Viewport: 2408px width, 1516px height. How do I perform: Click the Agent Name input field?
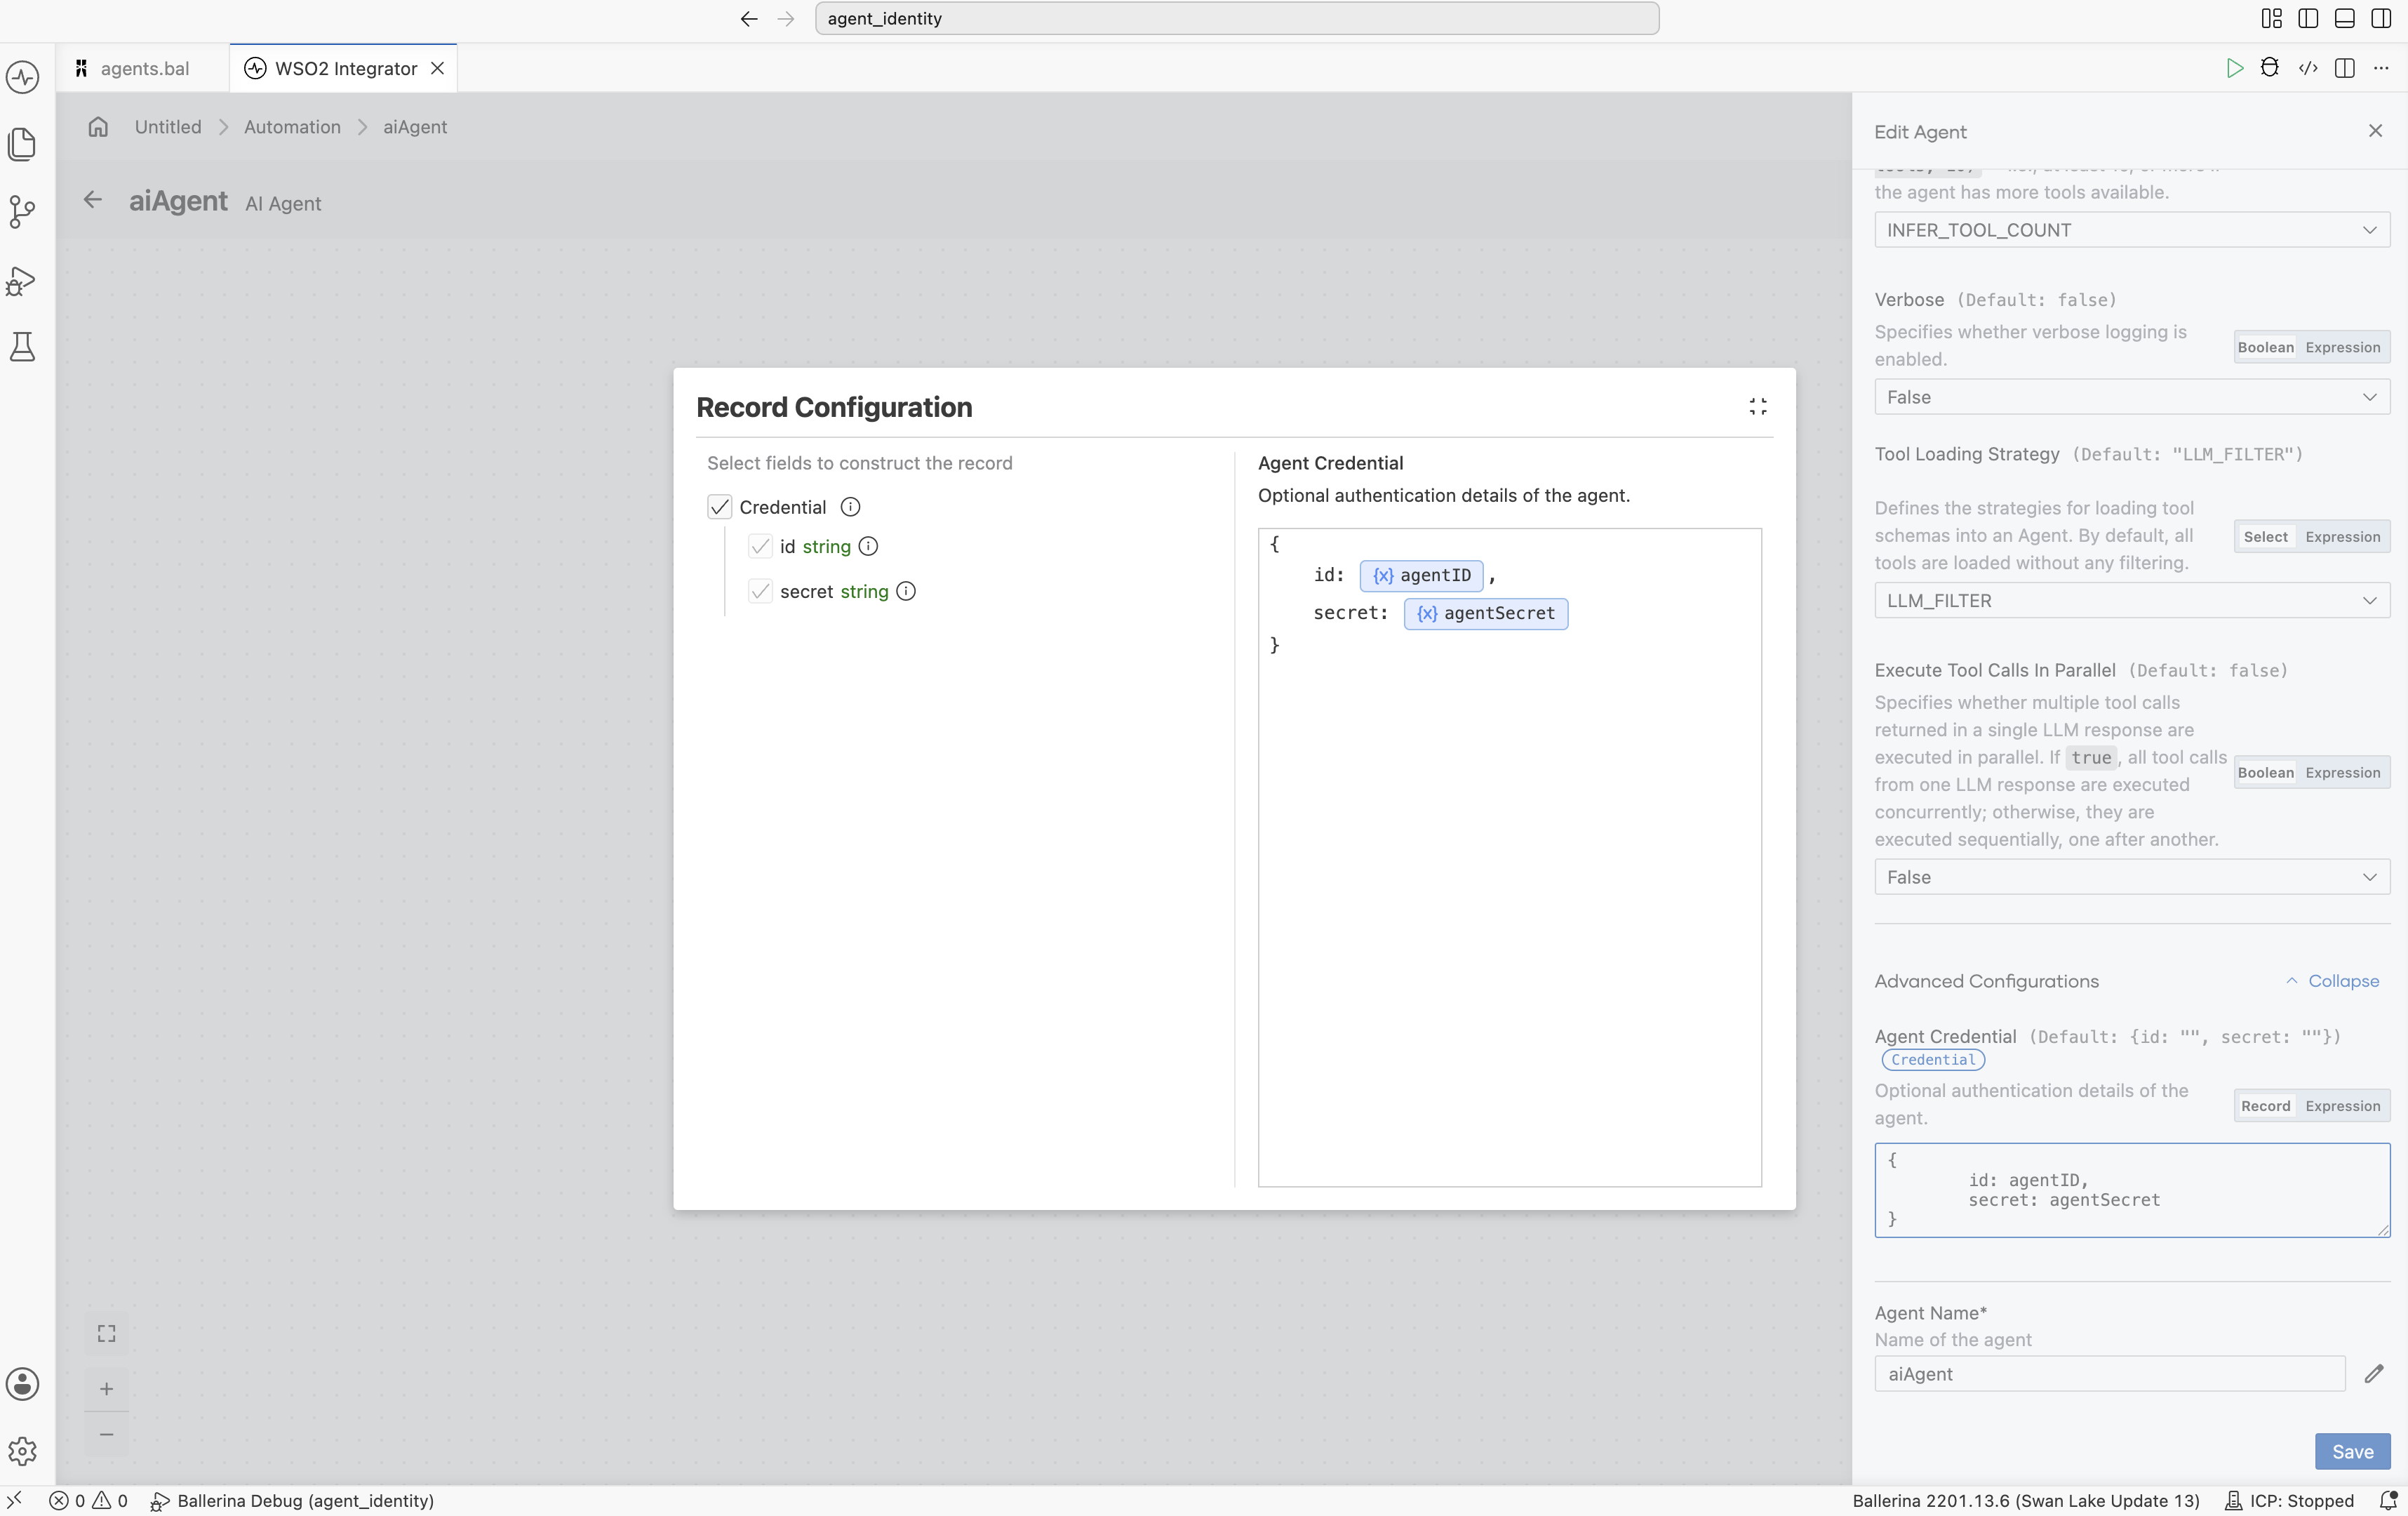point(2109,1374)
